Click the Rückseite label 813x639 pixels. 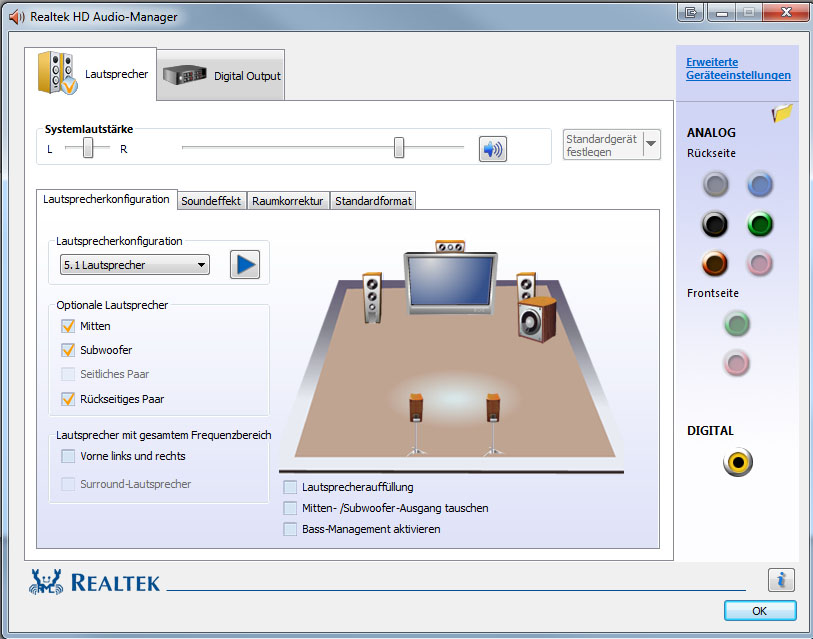pos(711,153)
